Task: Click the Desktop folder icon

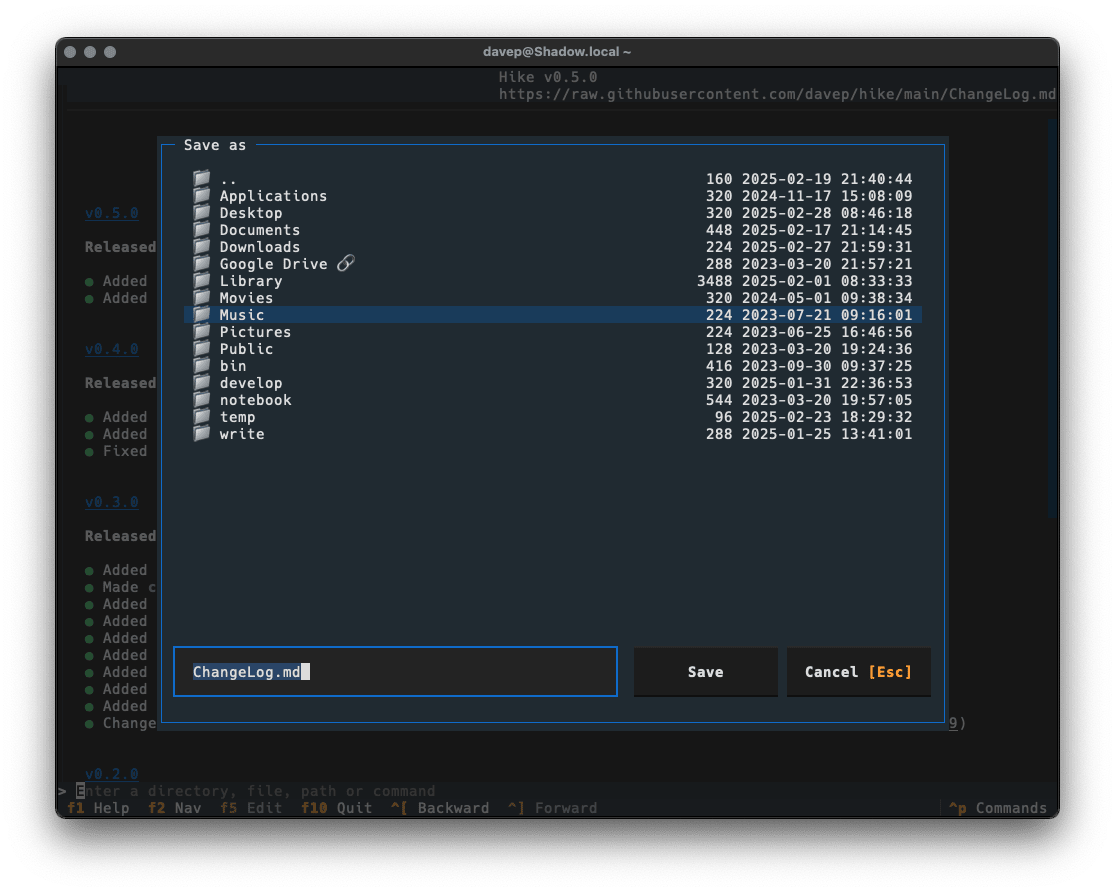Action: pos(202,213)
